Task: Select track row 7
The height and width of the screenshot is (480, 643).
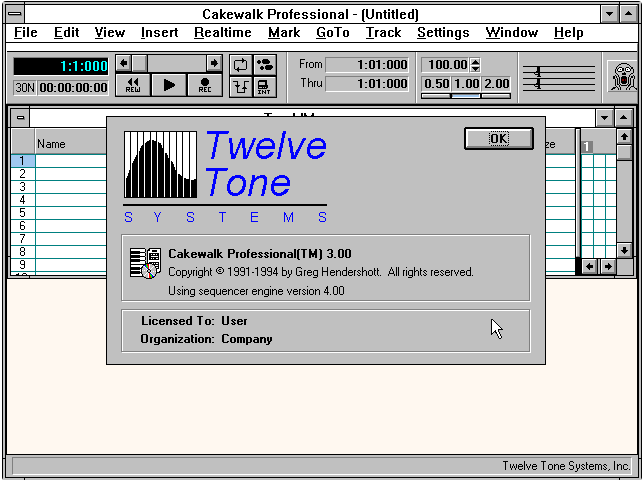Action: pyautogui.click(x=22, y=239)
